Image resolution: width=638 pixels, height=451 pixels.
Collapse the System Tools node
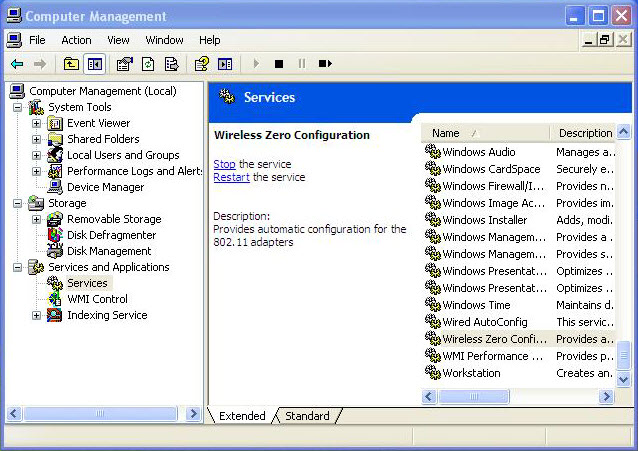click(18, 107)
